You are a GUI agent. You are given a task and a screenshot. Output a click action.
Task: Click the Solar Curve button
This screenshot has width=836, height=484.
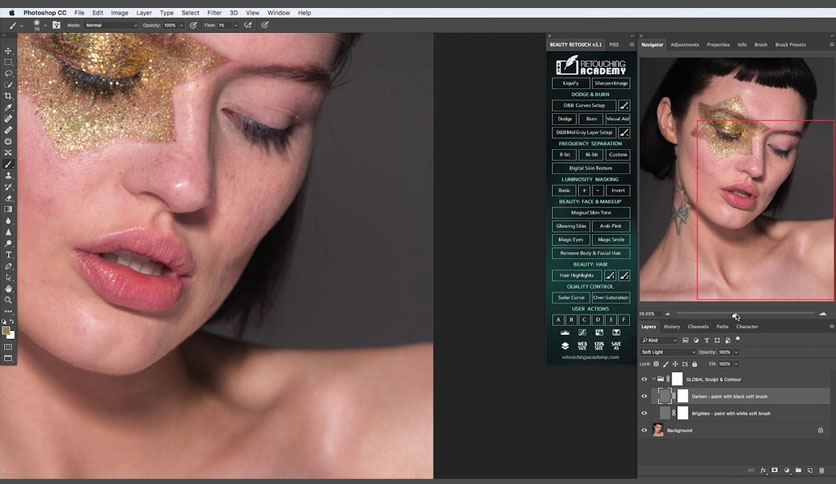click(571, 297)
